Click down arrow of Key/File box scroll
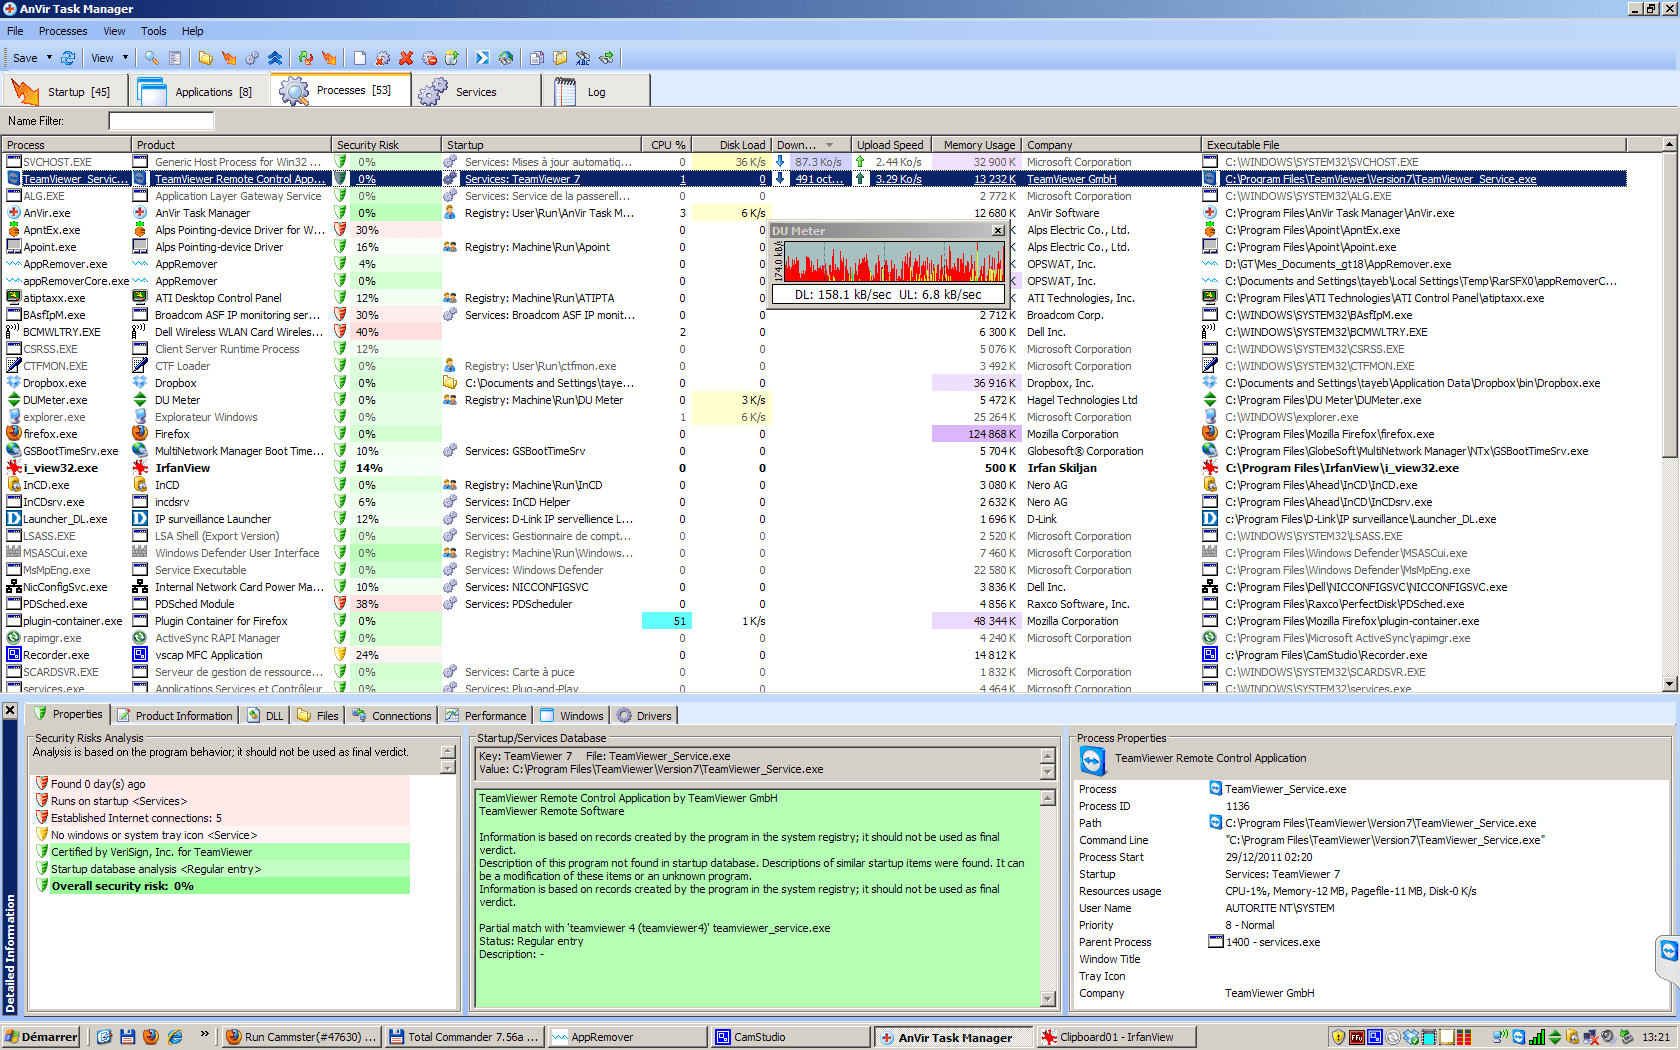This screenshot has height=1050, width=1680. point(1048,772)
